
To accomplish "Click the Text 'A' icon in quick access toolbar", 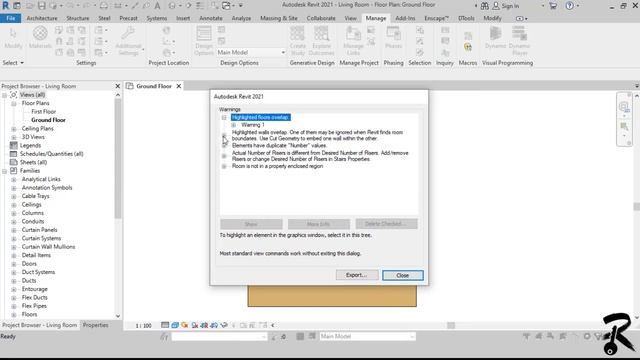I will tap(157, 6).
